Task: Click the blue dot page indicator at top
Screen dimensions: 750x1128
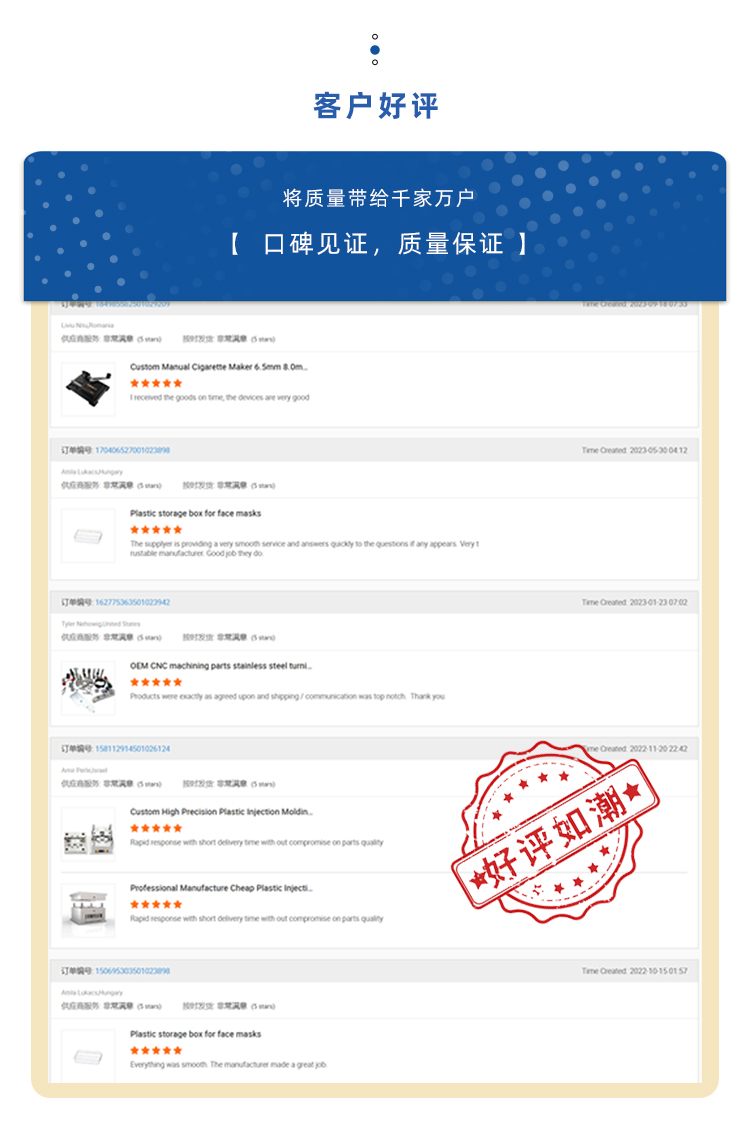Action: click(x=375, y=50)
